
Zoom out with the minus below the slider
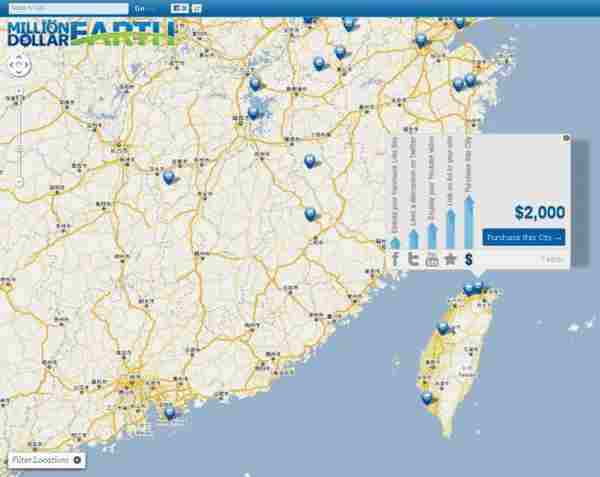[19, 182]
